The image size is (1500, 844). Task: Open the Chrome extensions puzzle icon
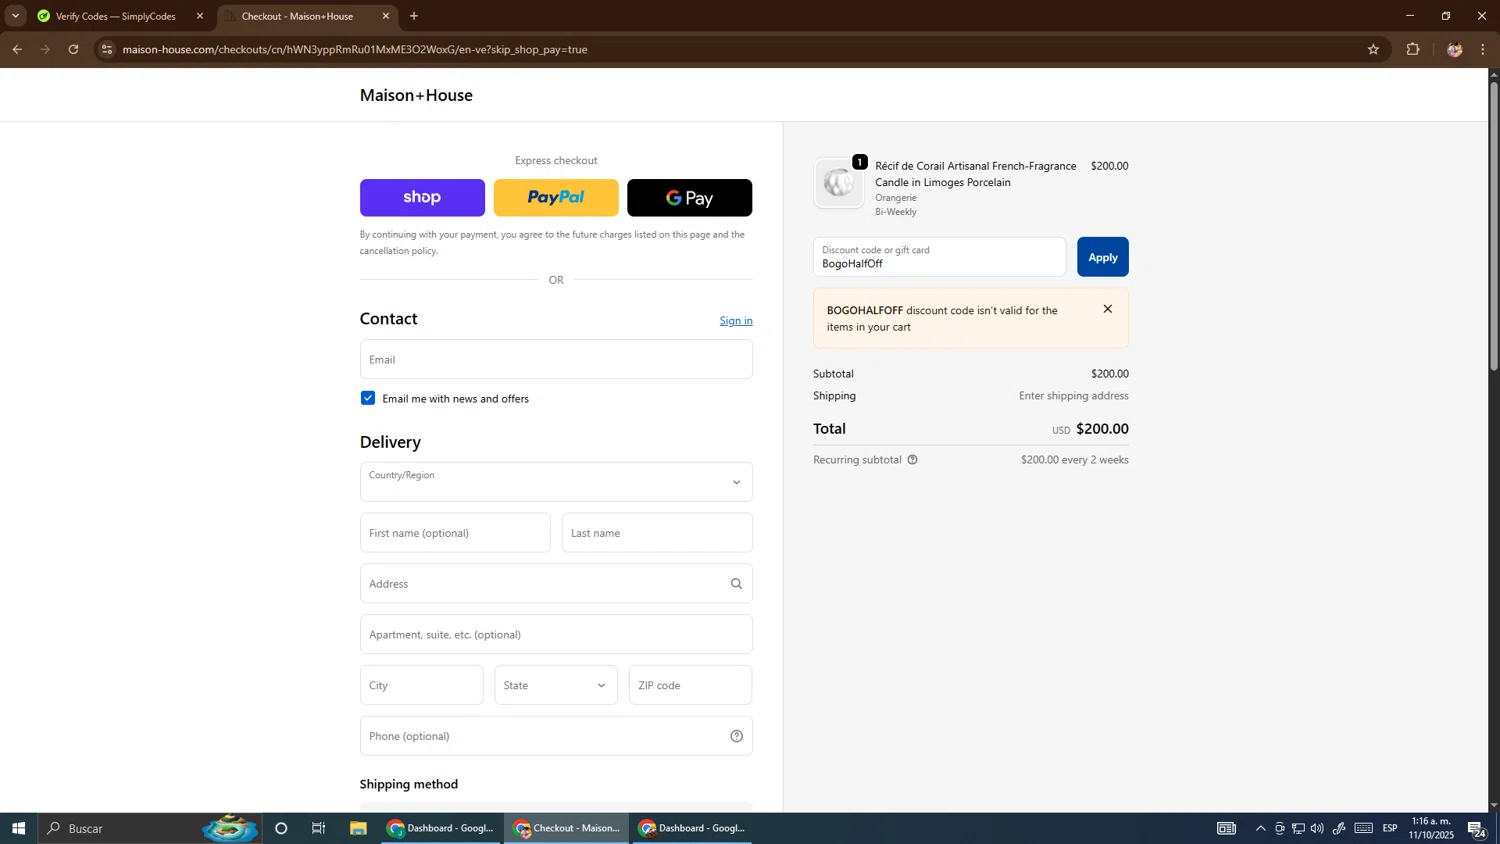coord(1413,49)
